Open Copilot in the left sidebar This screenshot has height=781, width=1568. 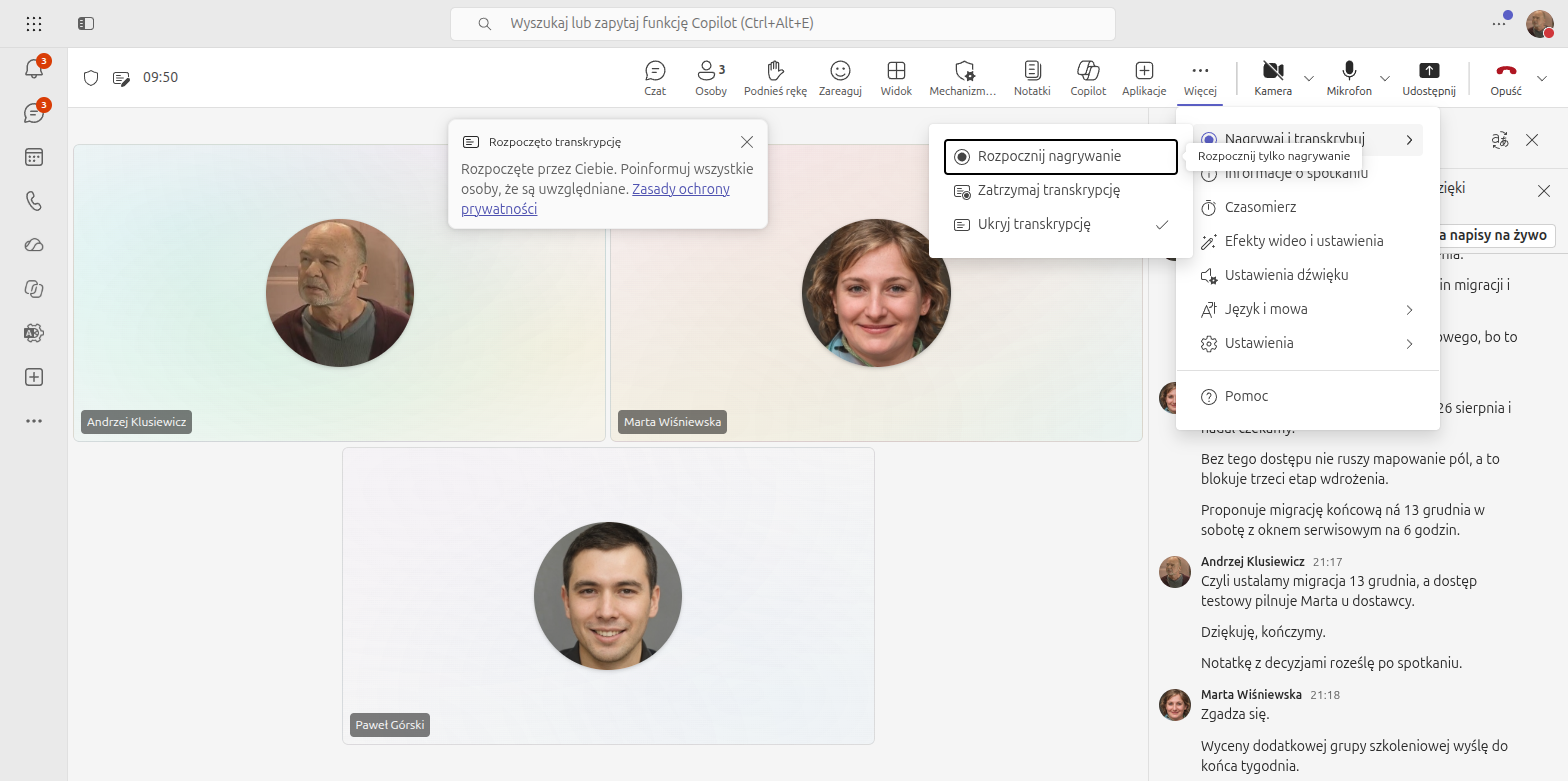tap(34, 289)
